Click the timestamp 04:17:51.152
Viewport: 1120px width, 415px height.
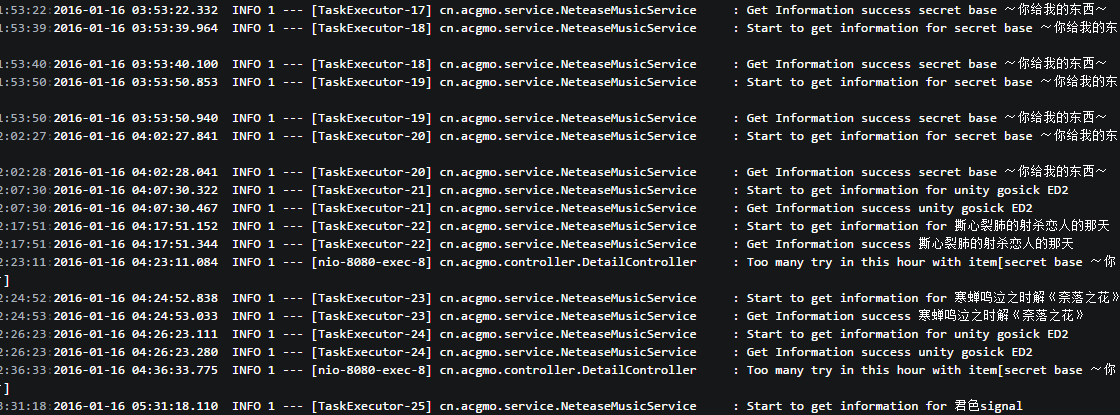coord(135,226)
